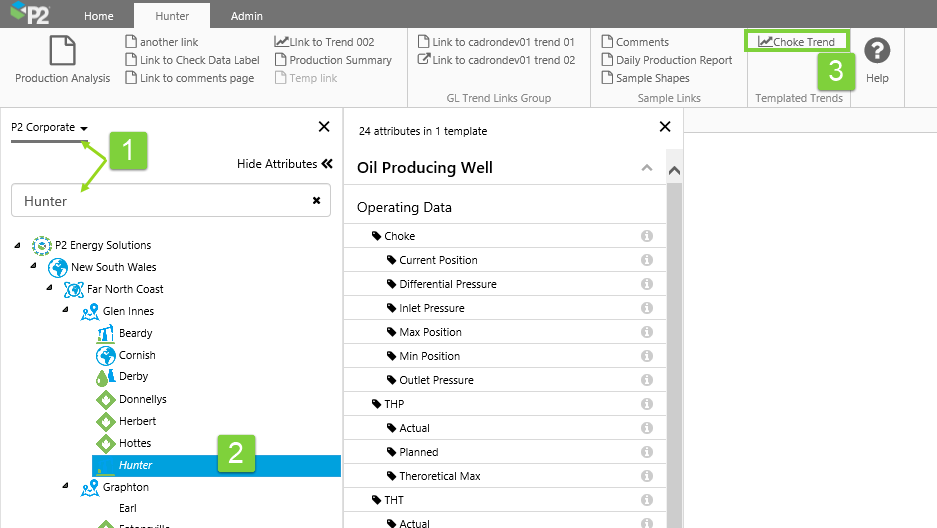Click the Production Analysis page icon
This screenshot has height=528, width=937.
[62, 50]
